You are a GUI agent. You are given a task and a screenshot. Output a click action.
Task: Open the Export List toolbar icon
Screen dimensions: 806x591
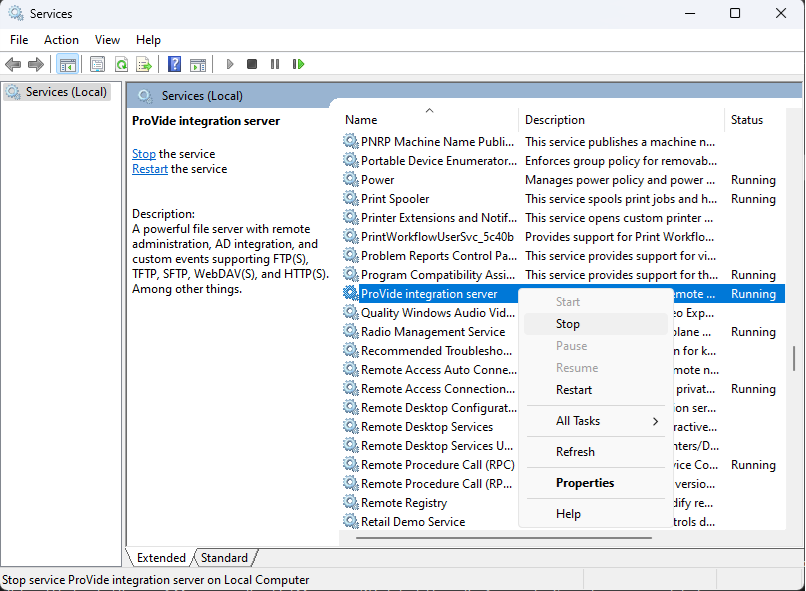coord(144,64)
